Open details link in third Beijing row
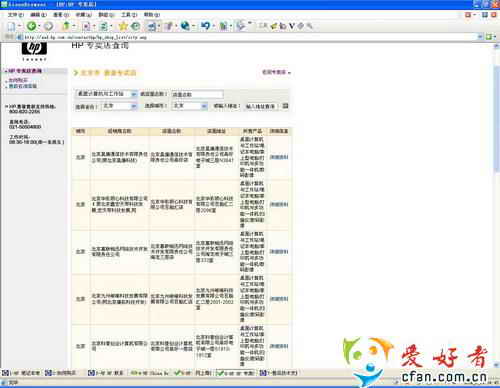This screenshot has height=388, width=500. (x=279, y=252)
